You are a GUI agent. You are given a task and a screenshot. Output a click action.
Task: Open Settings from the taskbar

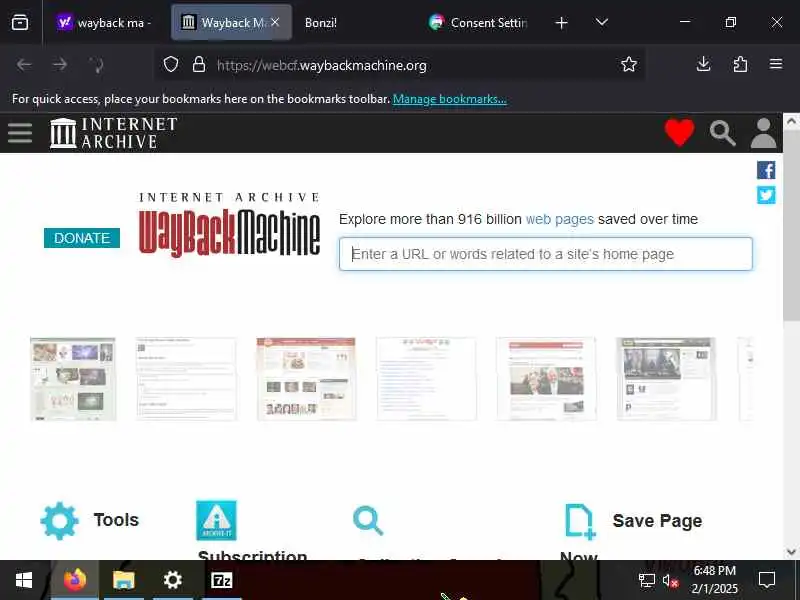[x=173, y=580]
